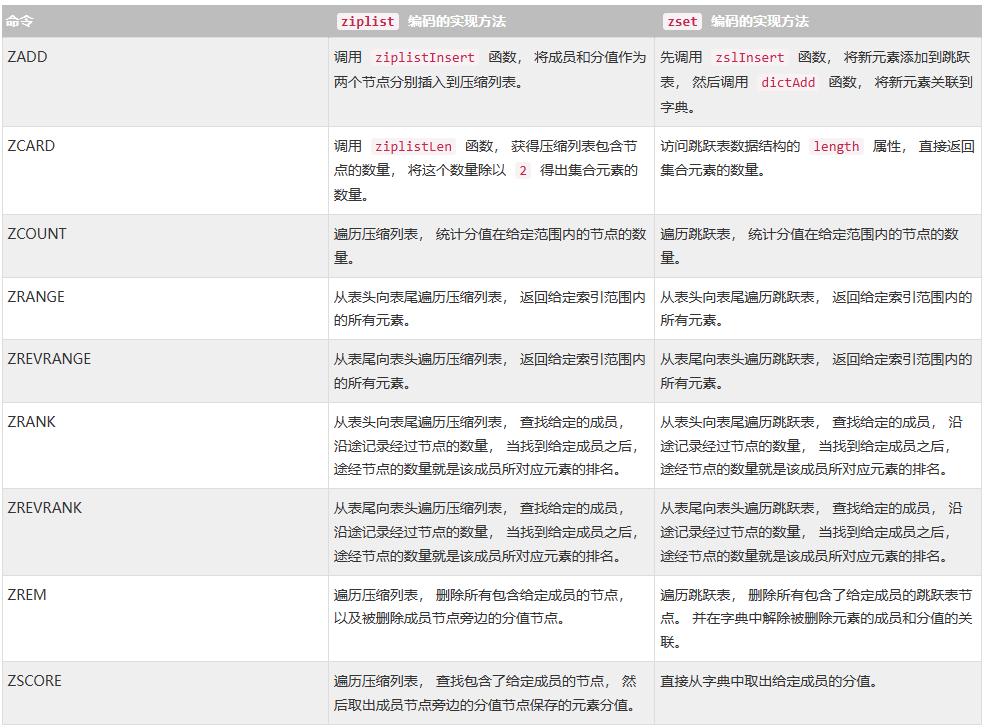Viewport: 986px width, 728px height.
Task: Click the ziplistInsert code word
Action: click(x=424, y=57)
